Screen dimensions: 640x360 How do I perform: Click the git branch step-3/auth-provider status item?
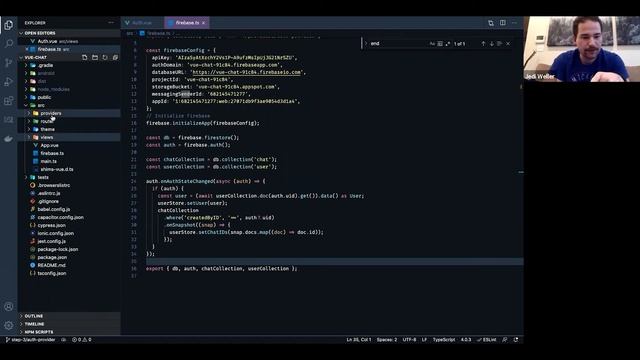click(x=30, y=340)
